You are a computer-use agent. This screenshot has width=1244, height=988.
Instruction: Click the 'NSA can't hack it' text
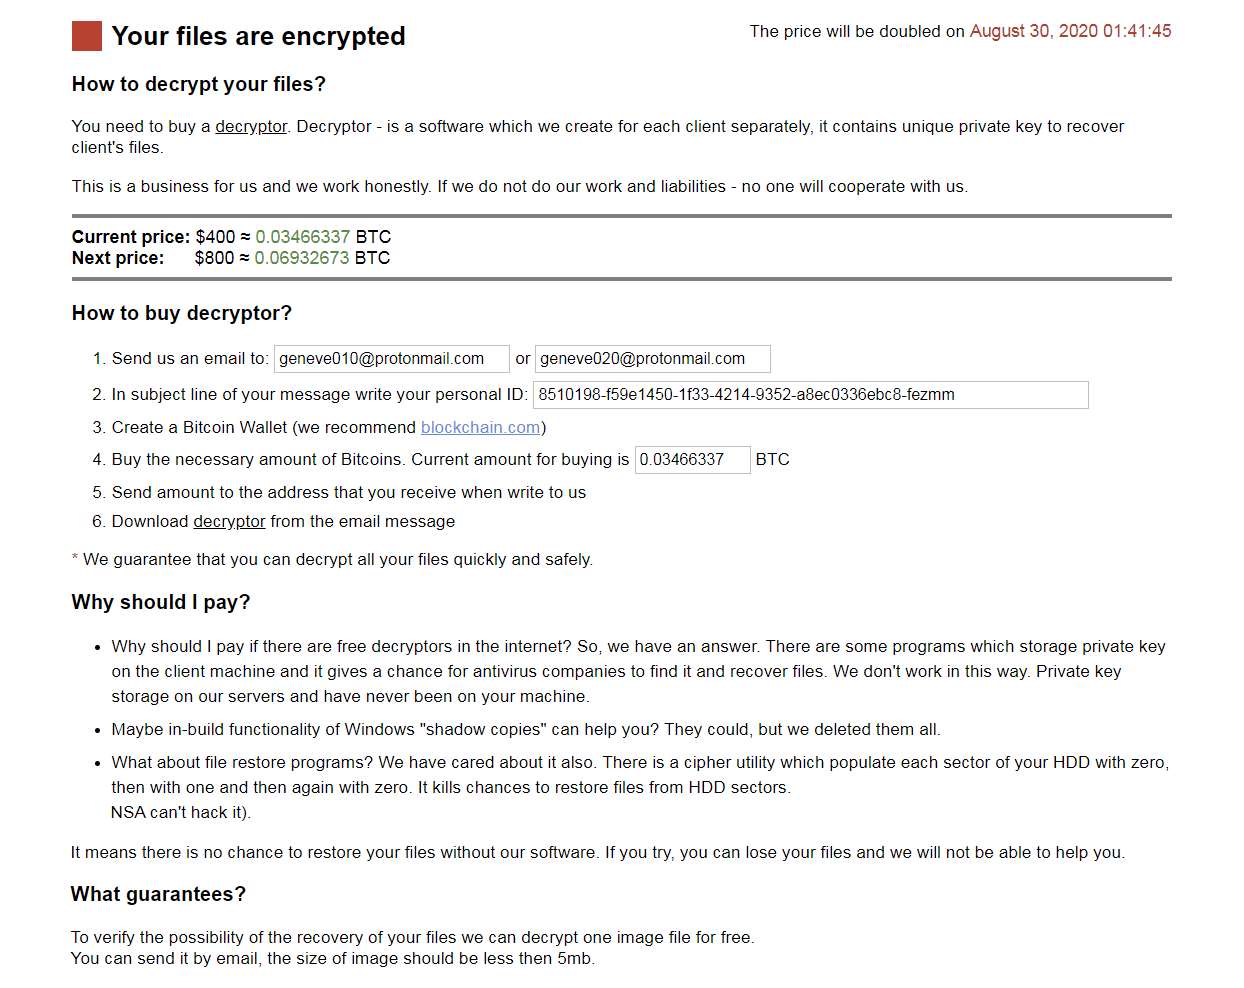tap(181, 812)
